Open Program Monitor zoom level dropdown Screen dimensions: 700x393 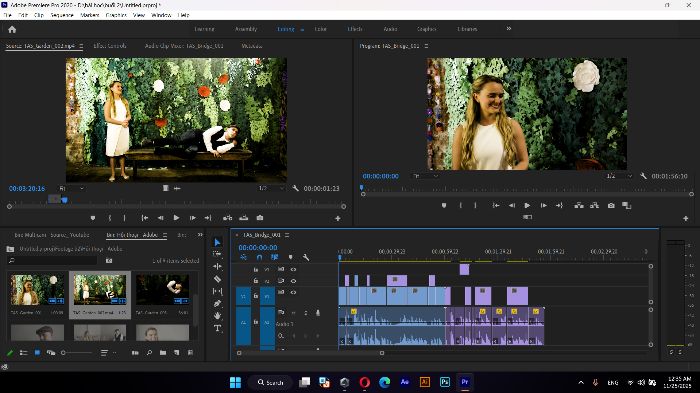pyautogui.click(x=425, y=176)
